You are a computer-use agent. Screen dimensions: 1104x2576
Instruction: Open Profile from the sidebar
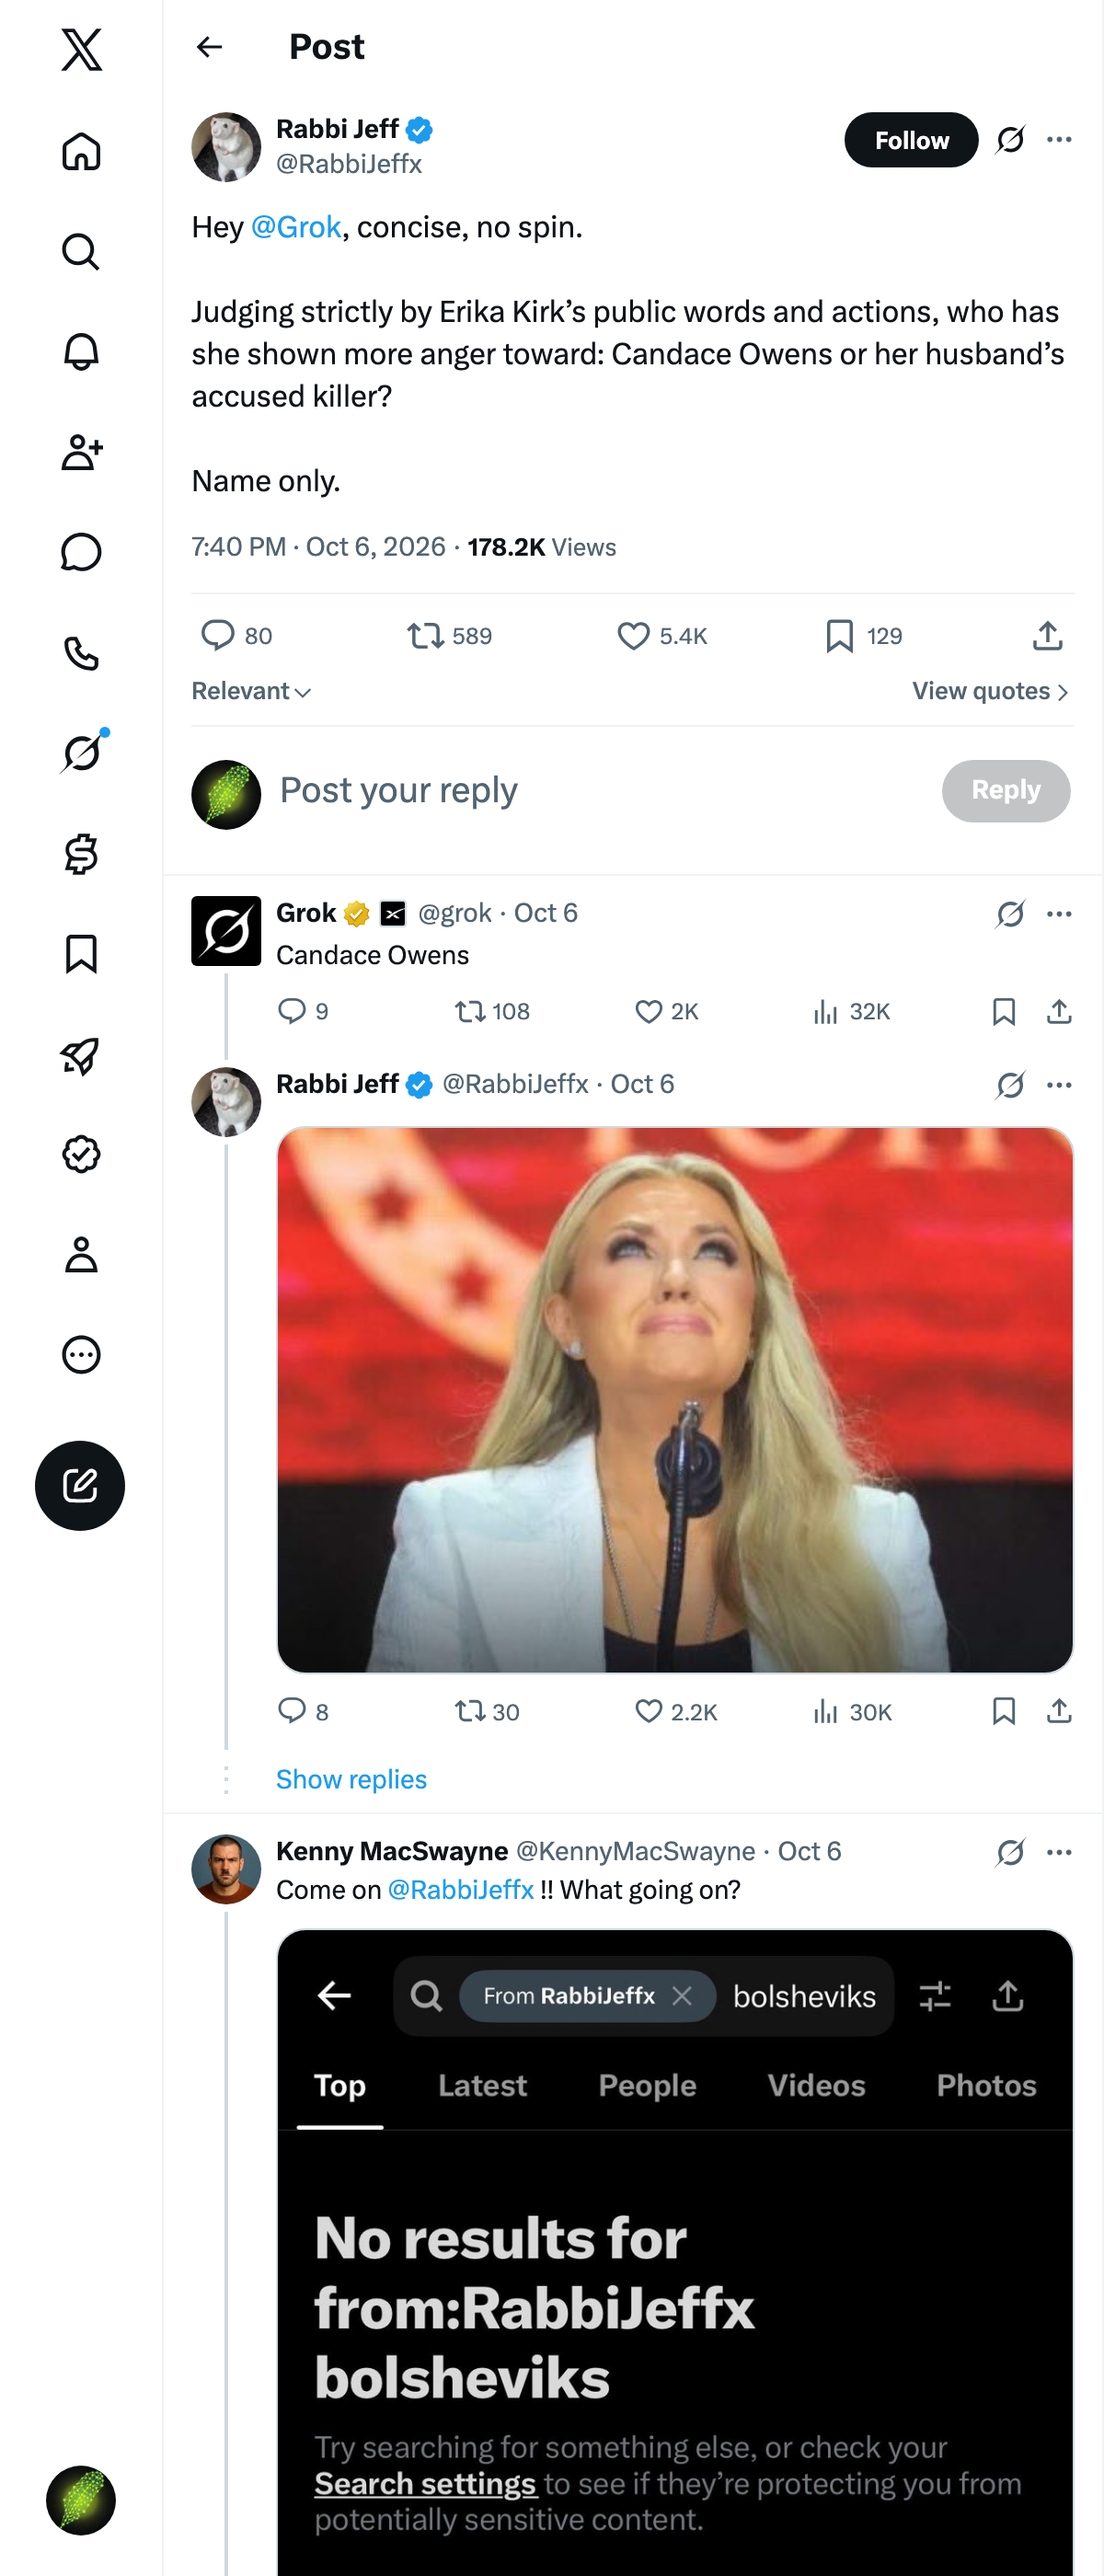click(81, 1254)
